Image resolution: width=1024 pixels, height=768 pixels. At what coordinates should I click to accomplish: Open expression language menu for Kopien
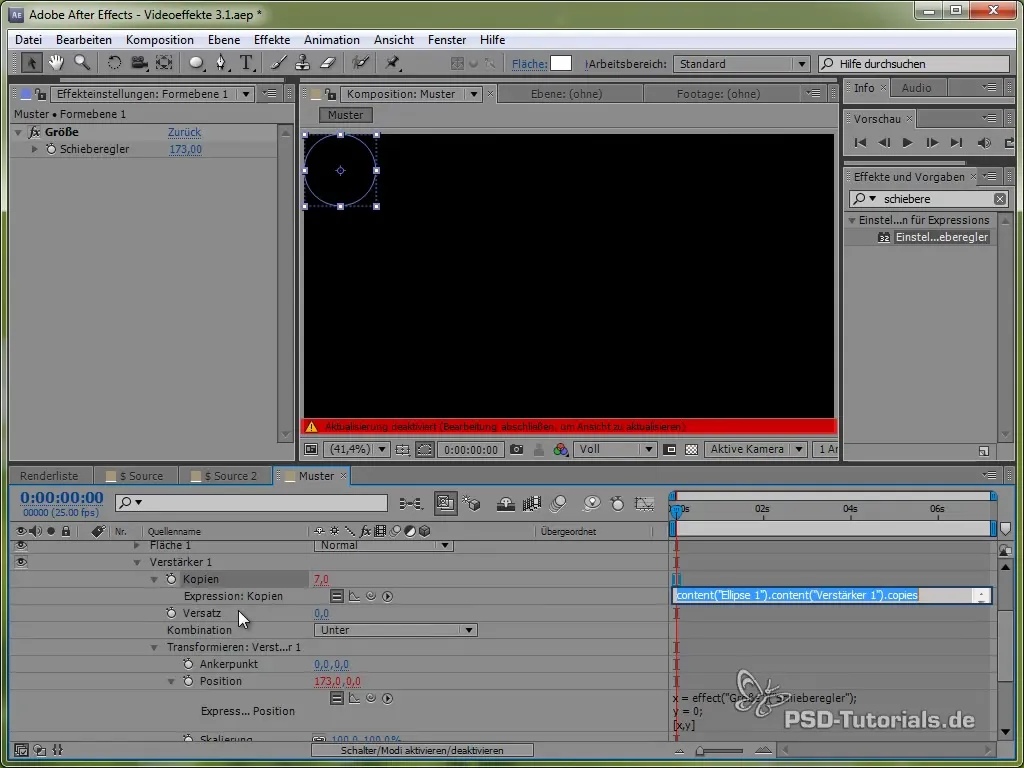388,596
